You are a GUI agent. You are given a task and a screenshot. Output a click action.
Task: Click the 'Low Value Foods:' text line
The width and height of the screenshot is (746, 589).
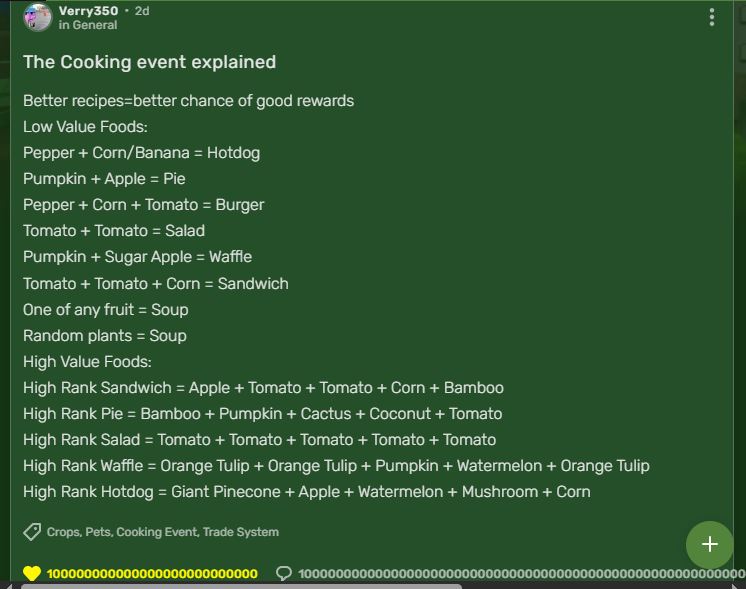click(x=85, y=127)
